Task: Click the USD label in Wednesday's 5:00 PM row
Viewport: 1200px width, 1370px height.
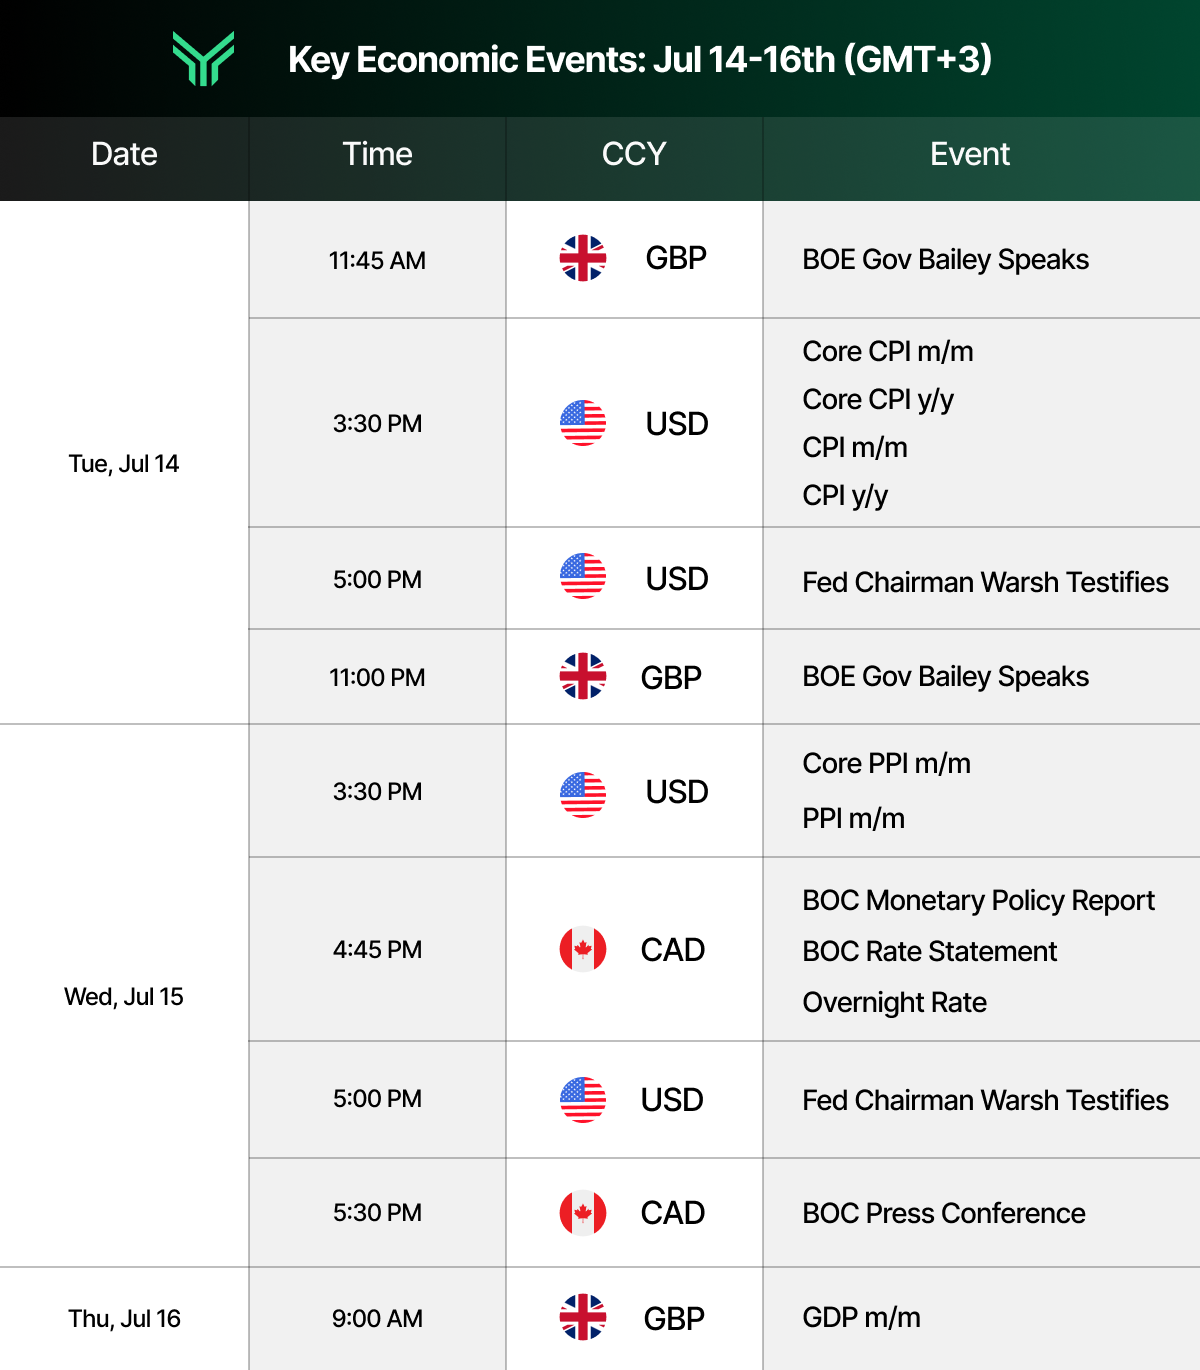Action: coord(672,1100)
